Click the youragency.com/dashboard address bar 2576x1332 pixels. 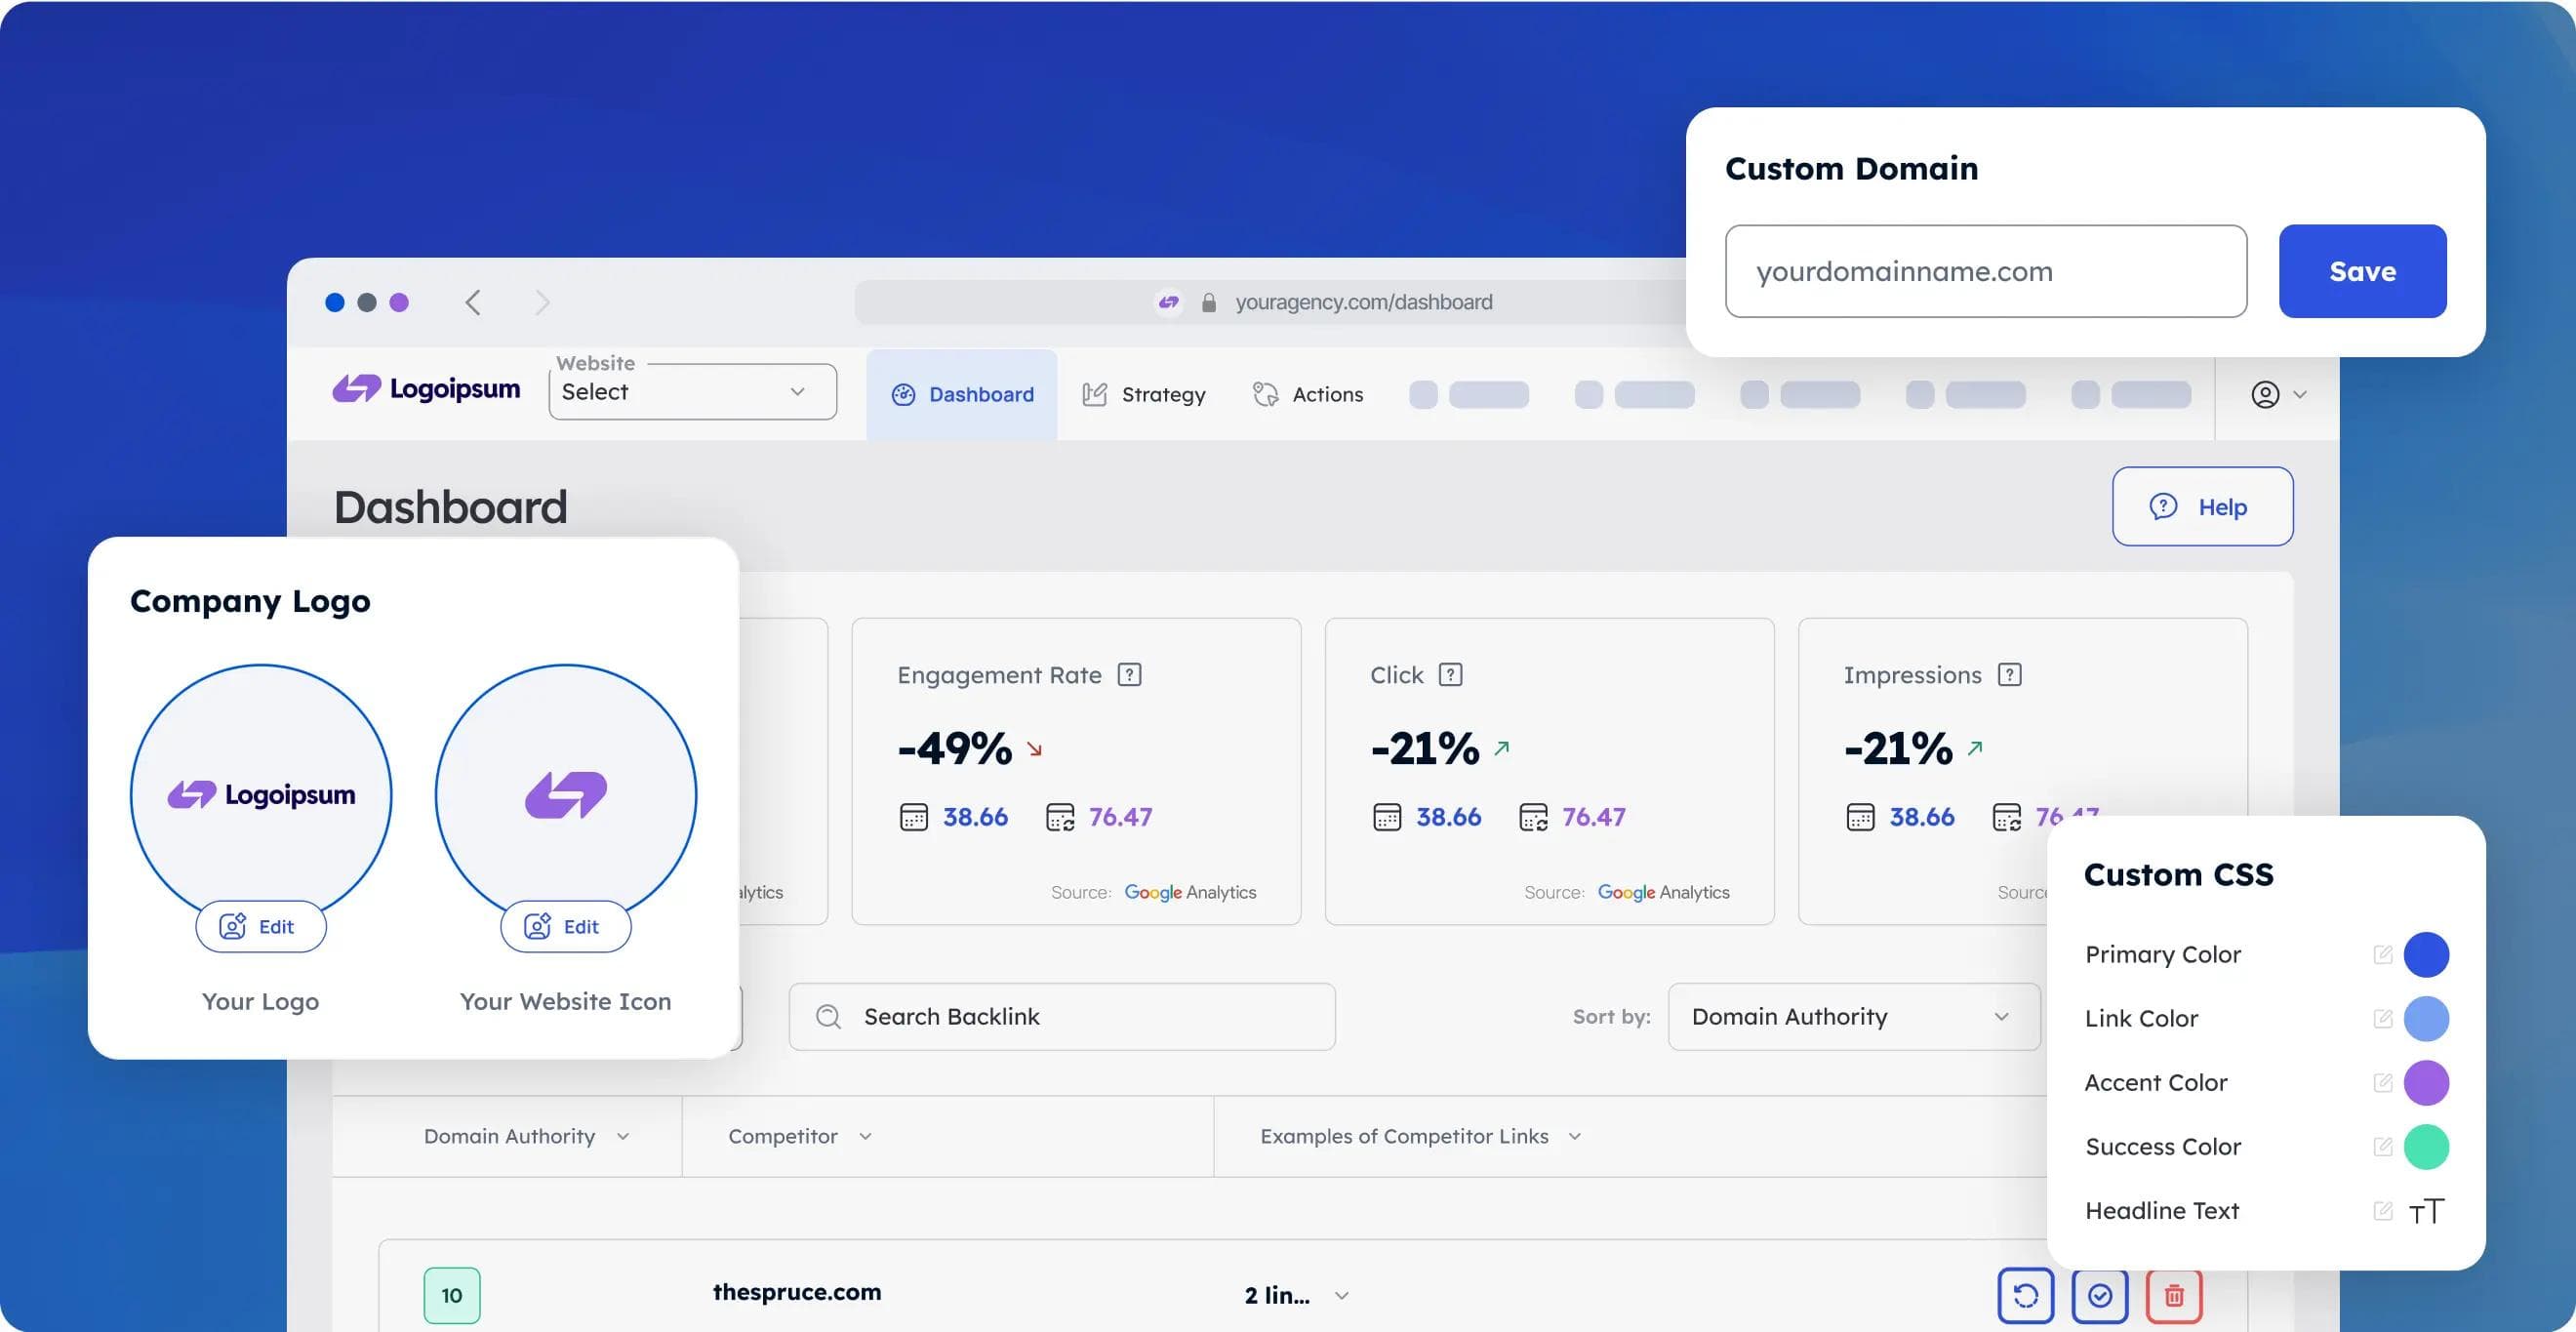(1270, 302)
